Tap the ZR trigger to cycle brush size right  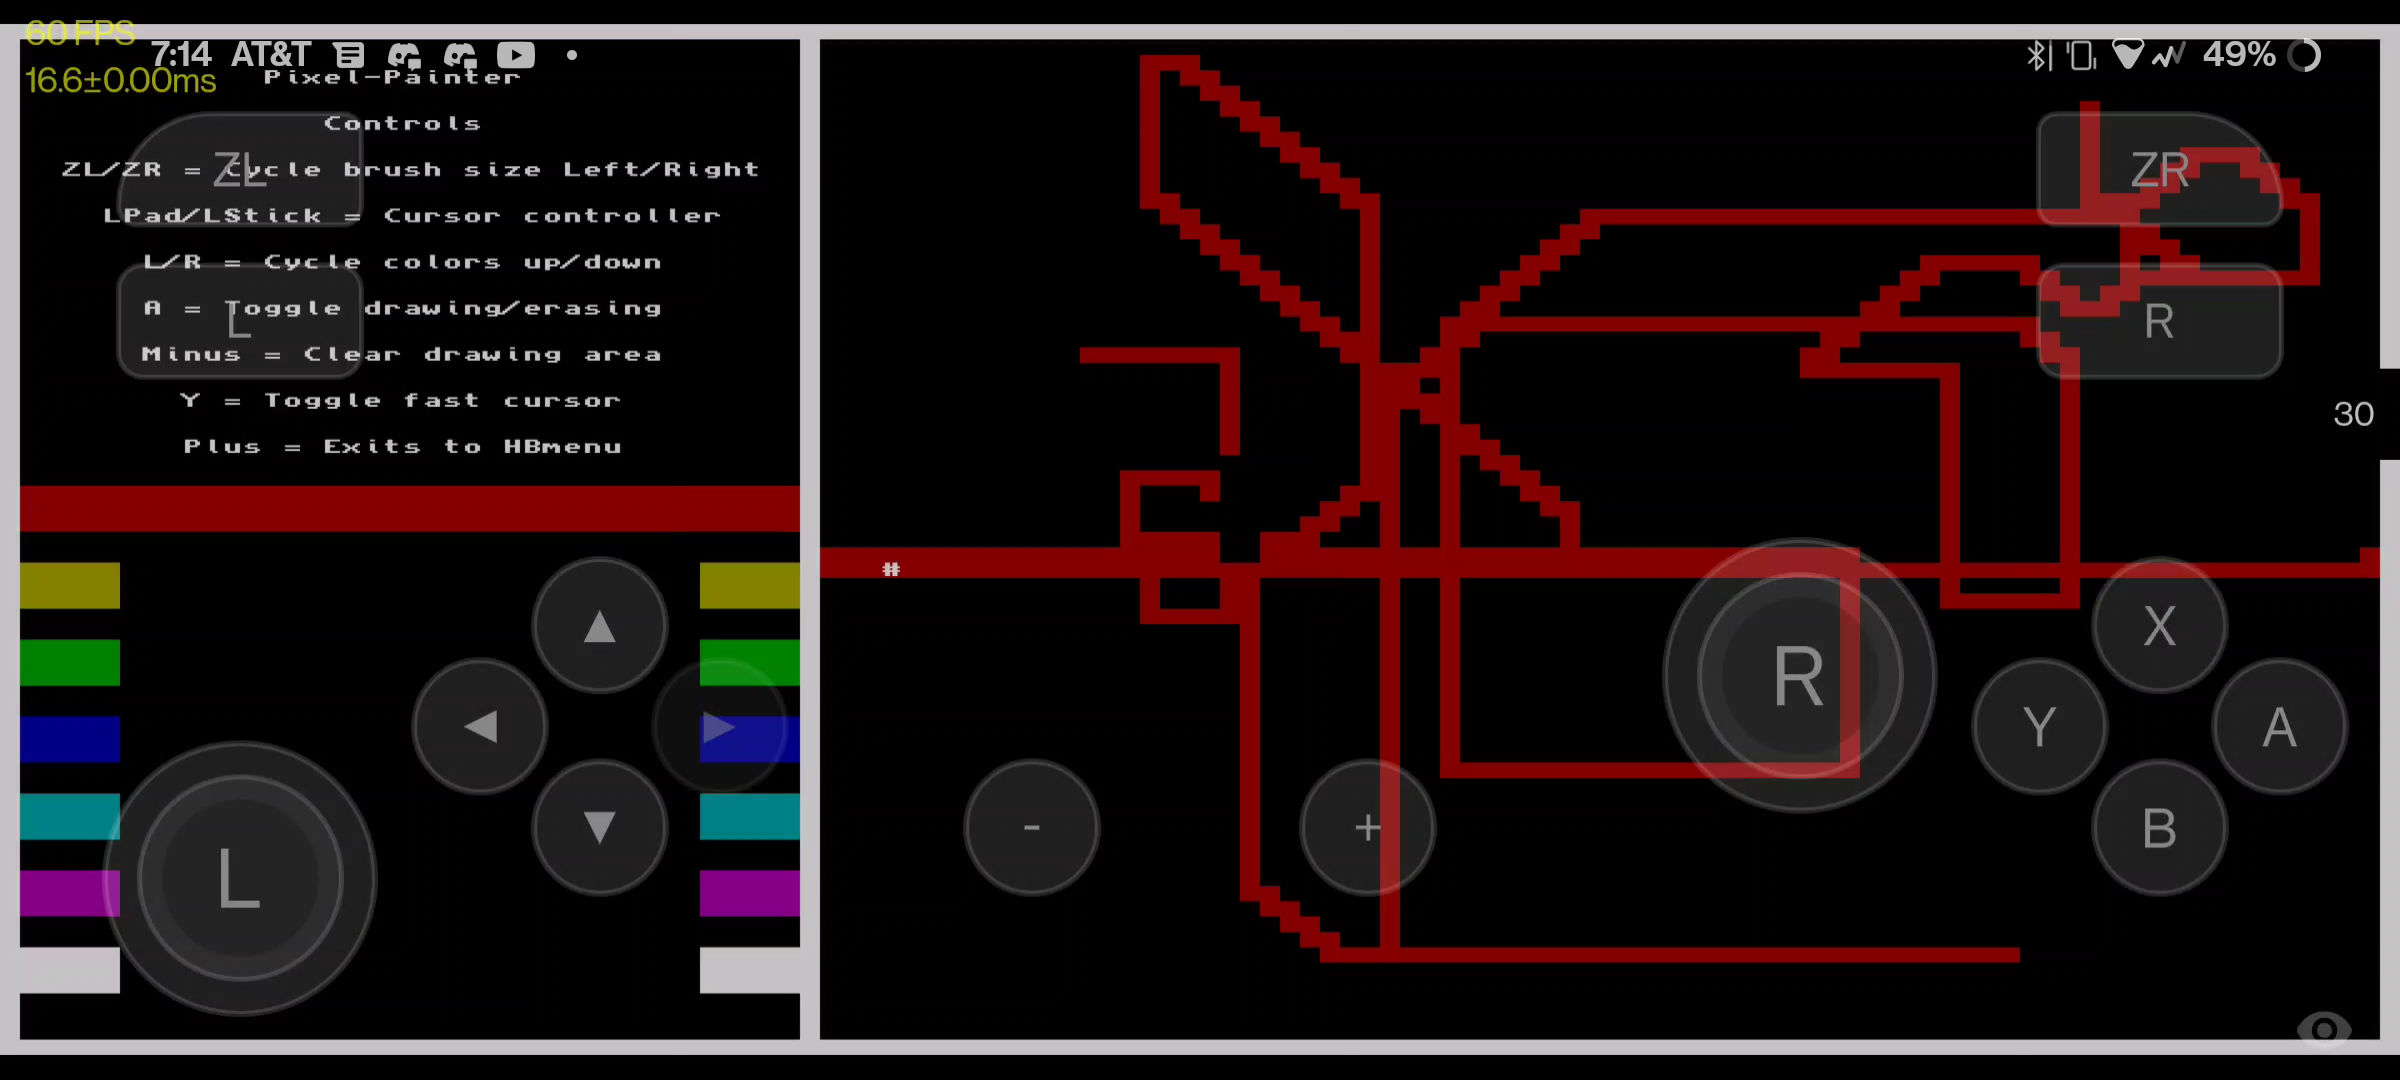pos(2160,170)
